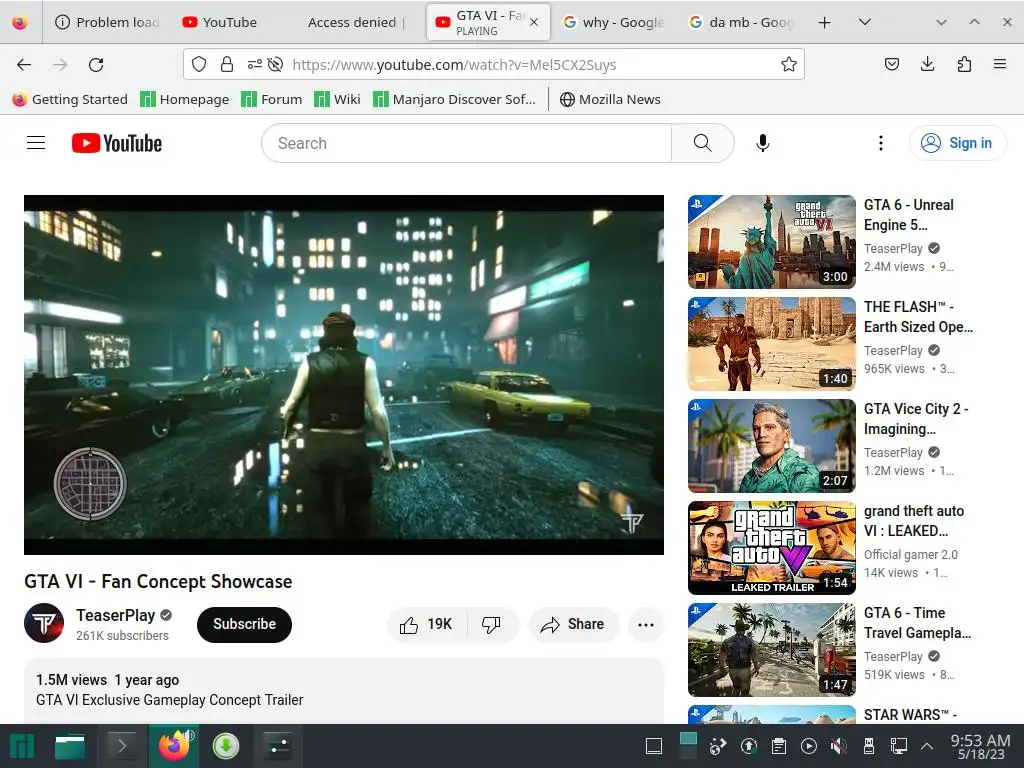Screen dimensions: 1024x768
Task: Subscribe to TeaserPlay channel
Action: tap(244, 624)
